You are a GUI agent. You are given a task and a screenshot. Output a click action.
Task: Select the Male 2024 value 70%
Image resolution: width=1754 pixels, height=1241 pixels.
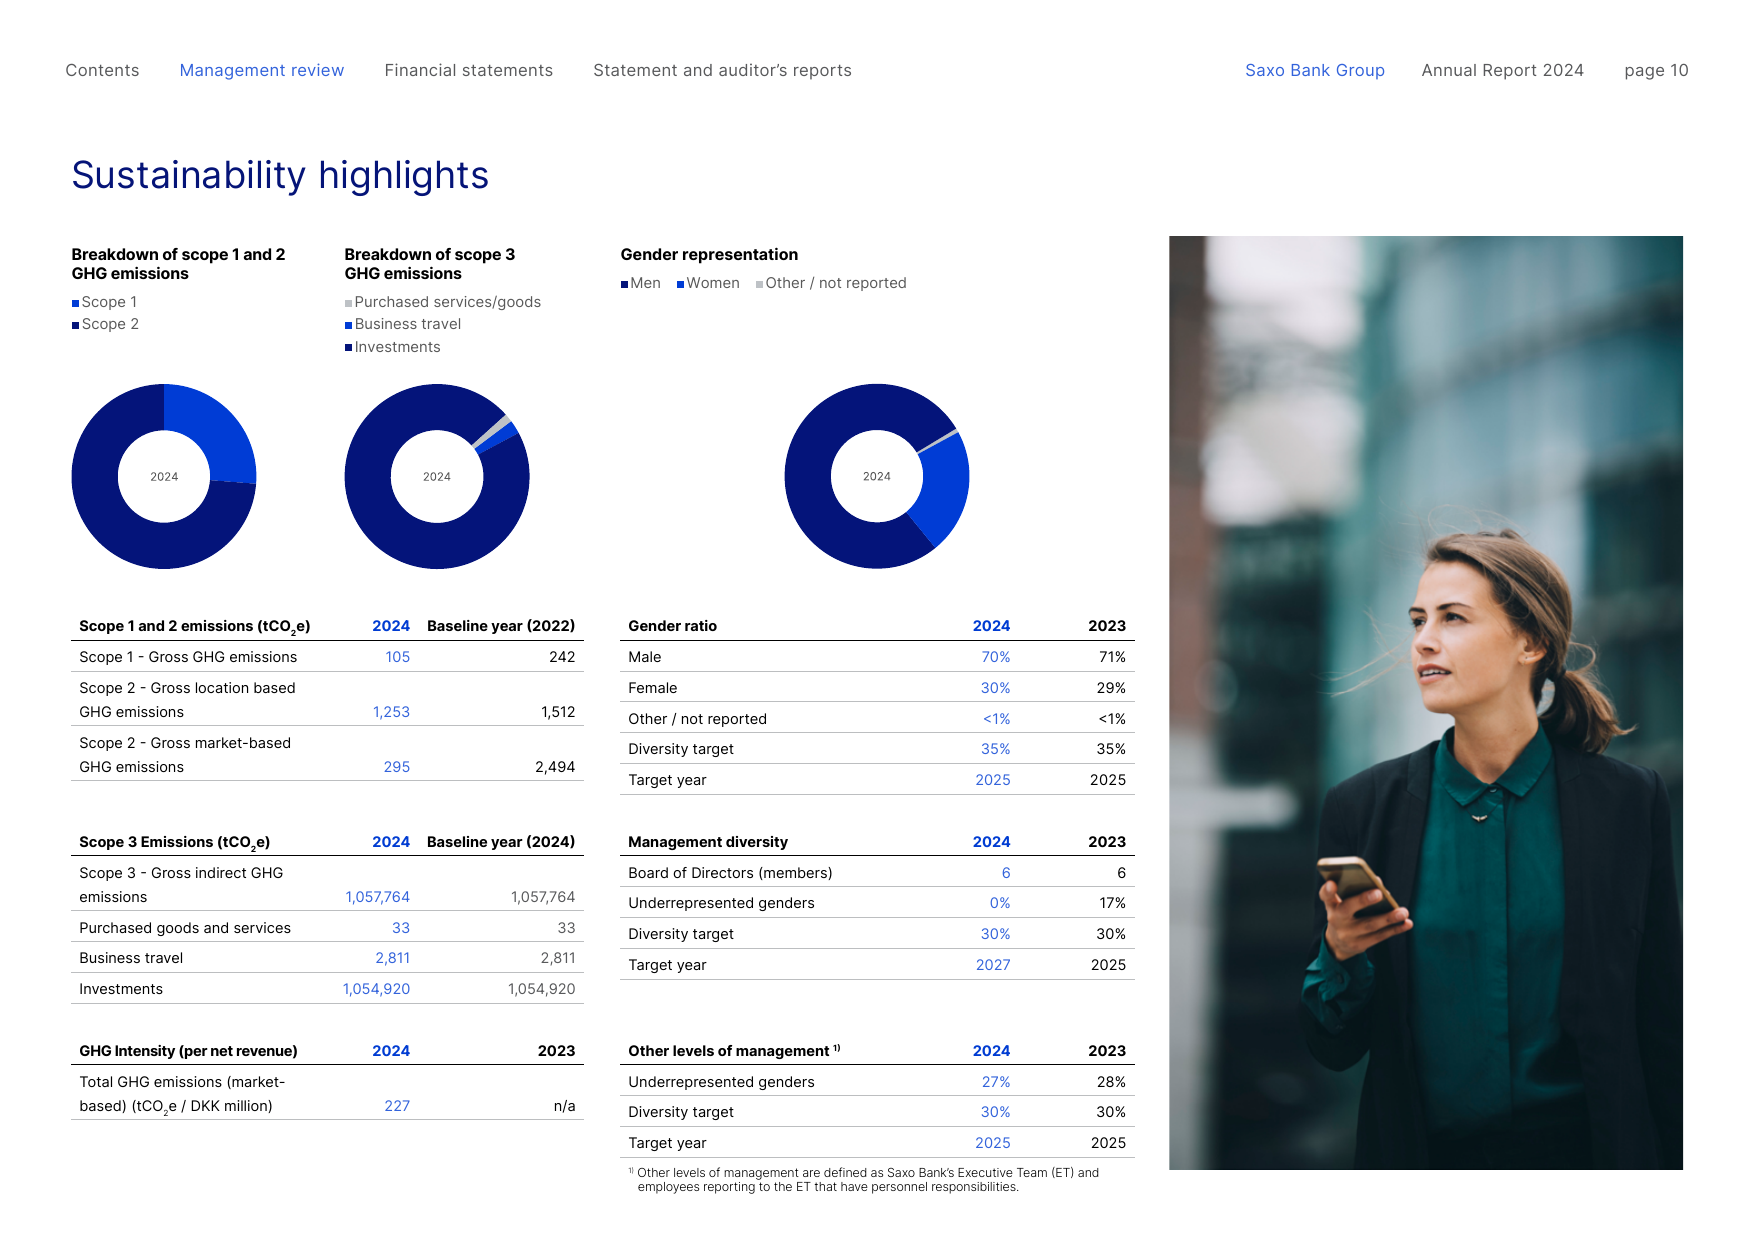click(x=995, y=657)
